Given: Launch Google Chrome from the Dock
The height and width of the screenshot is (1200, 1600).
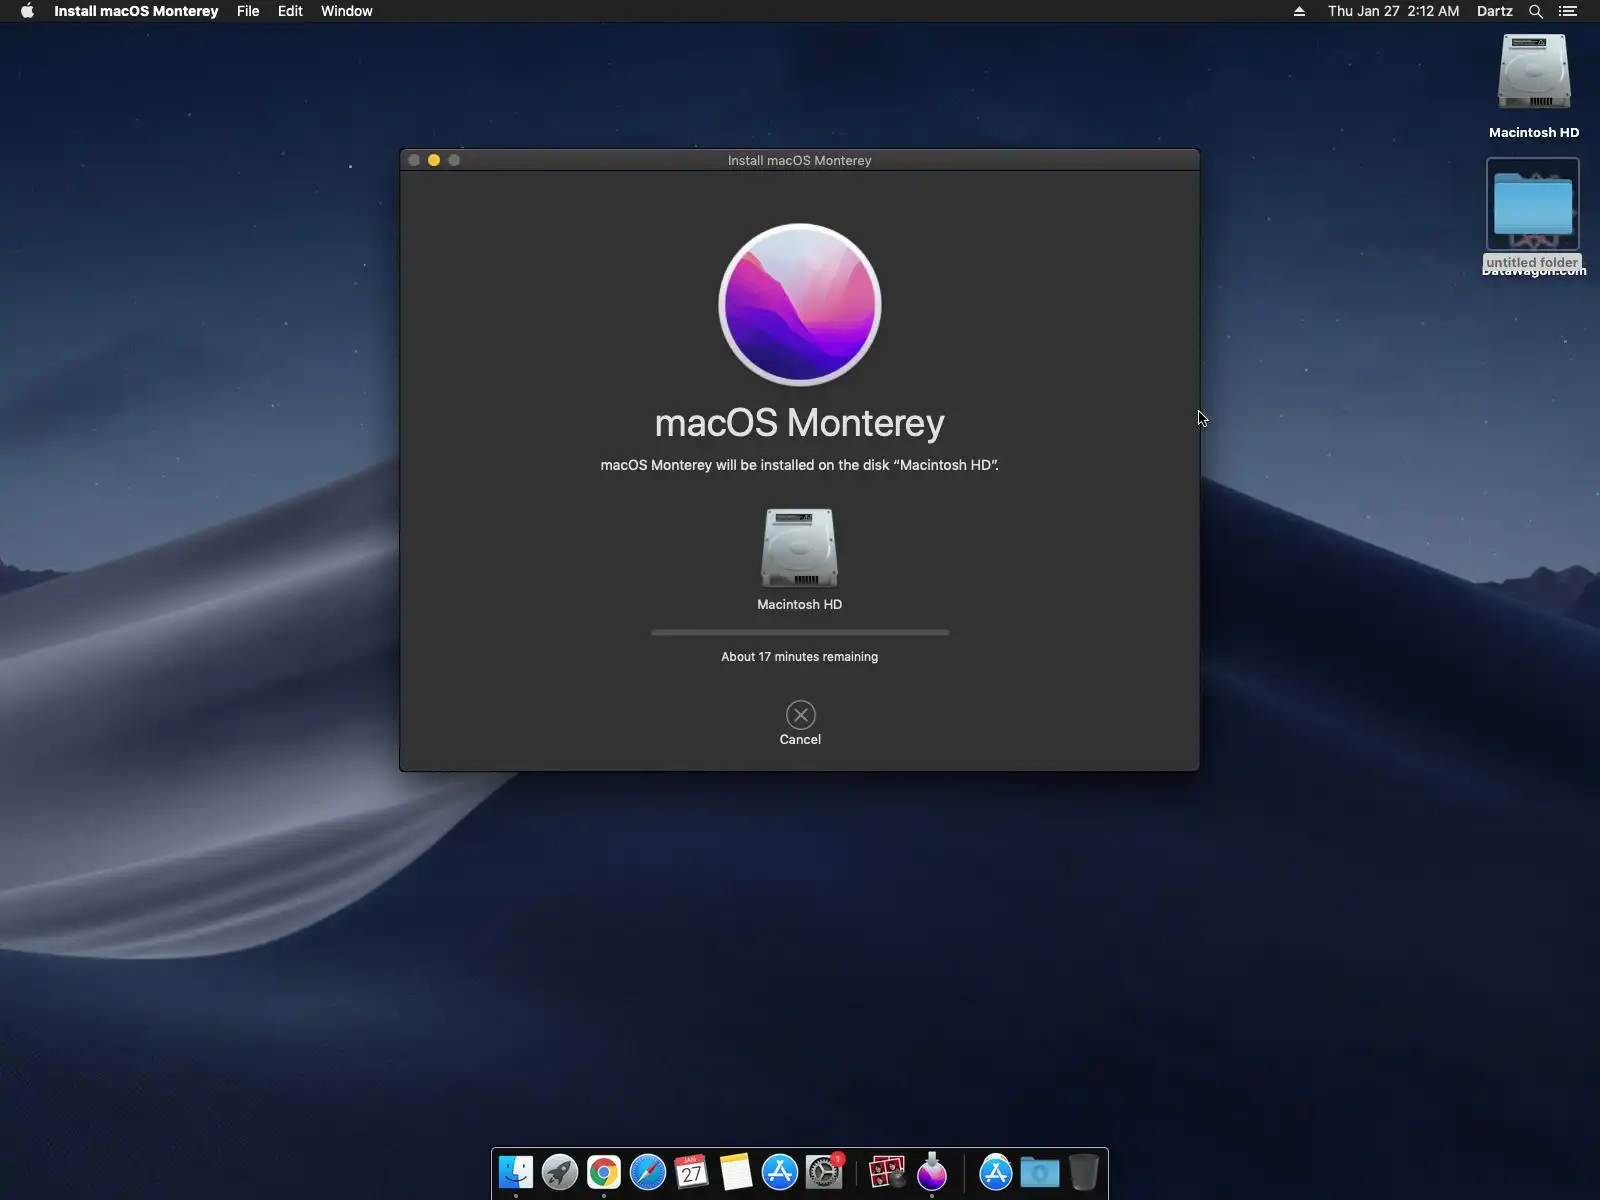Looking at the screenshot, I should (604, 1172).
